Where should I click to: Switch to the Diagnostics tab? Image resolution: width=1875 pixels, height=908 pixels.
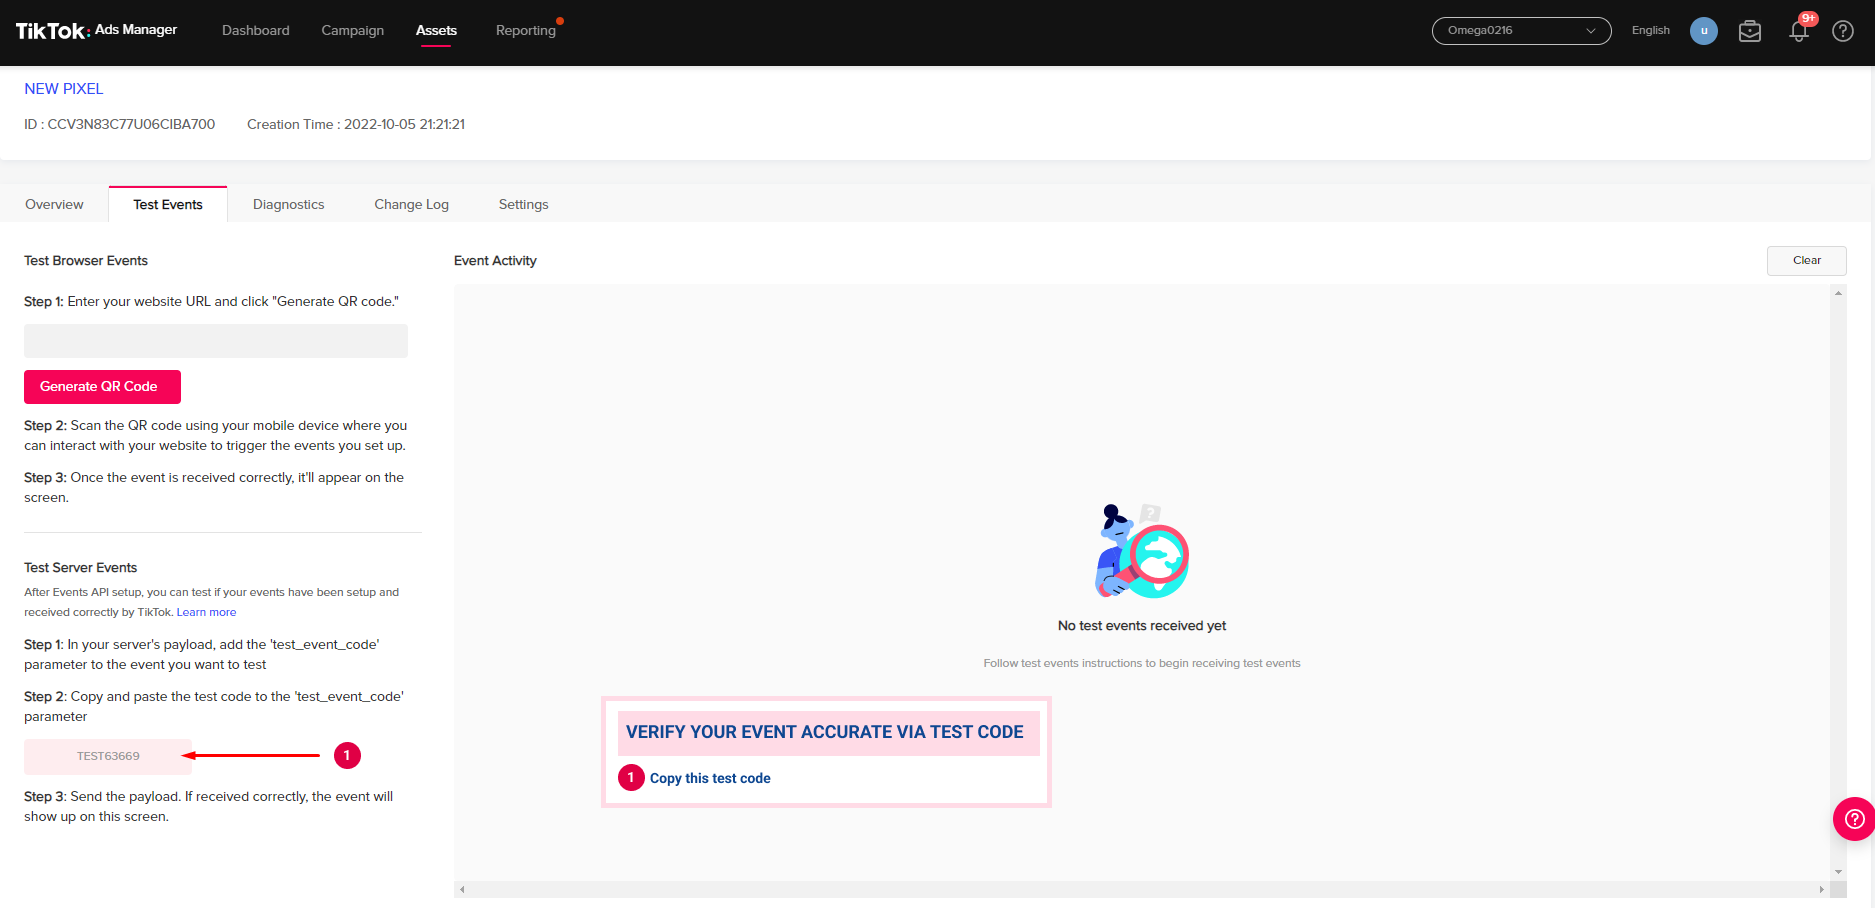tap(289, 204)
